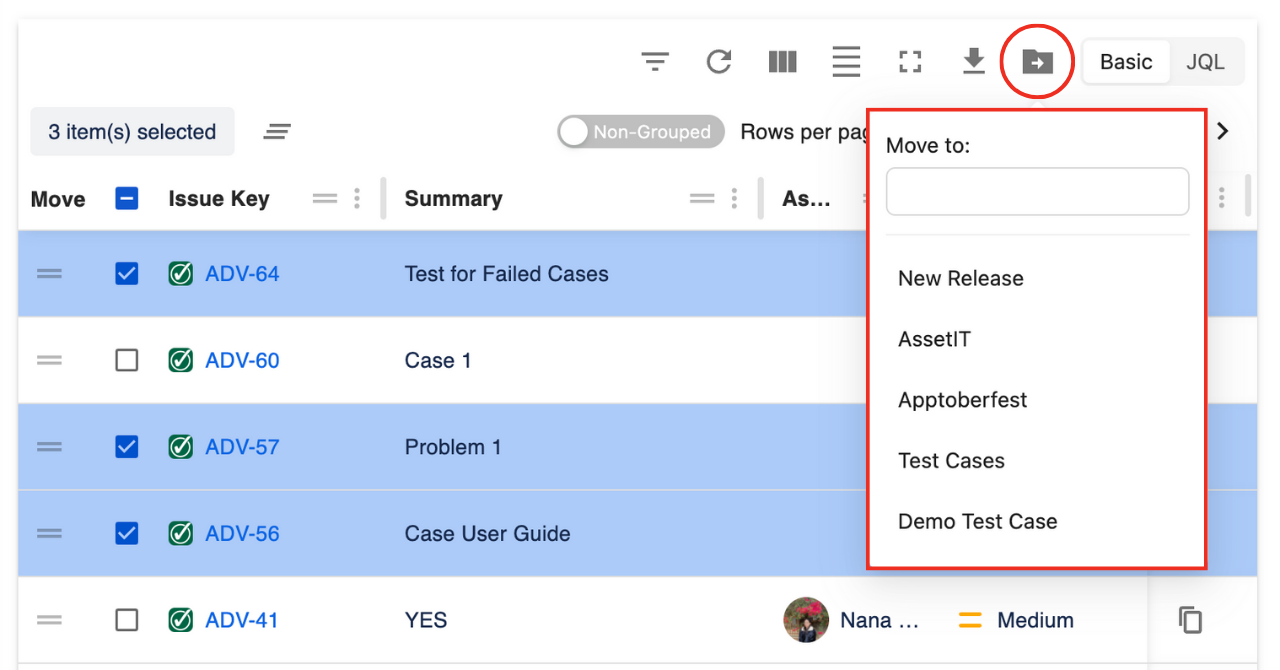Viewport: 1280px width, 670px height.
Task: Click the download export icon
Action: [973, 62]
